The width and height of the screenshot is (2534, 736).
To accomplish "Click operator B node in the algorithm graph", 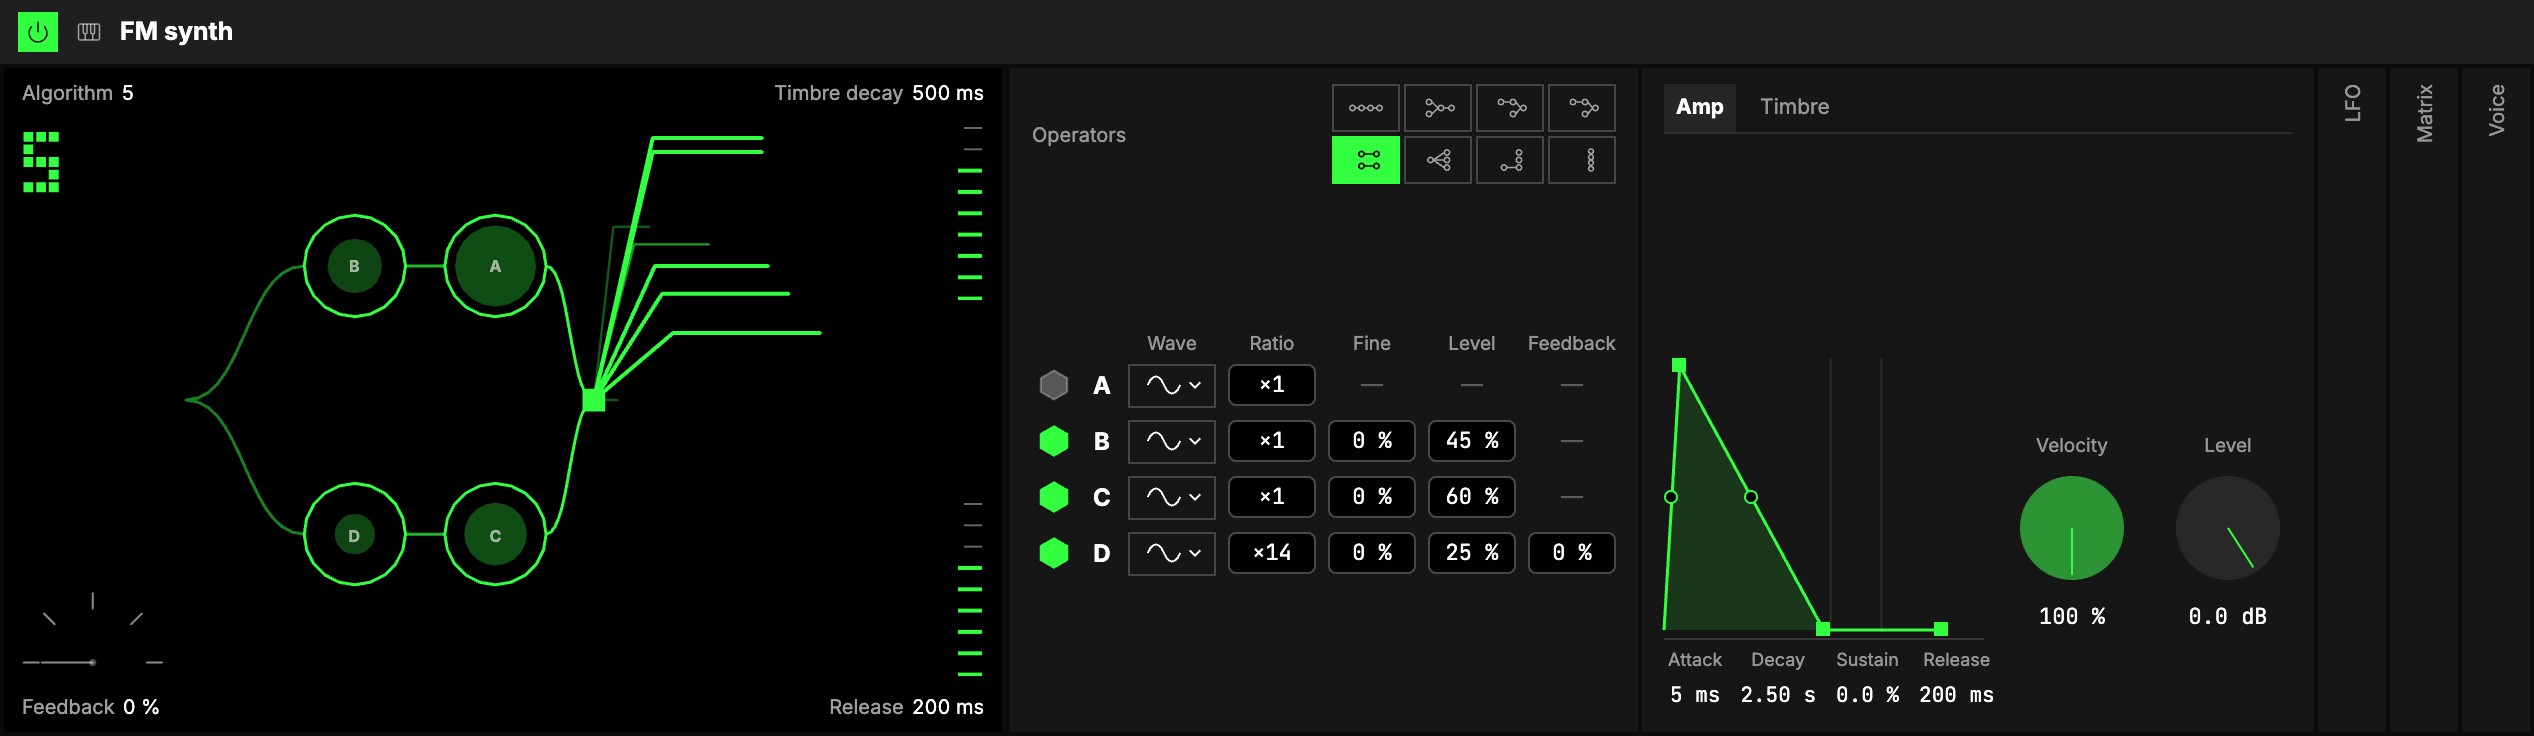I will [354, 266].
